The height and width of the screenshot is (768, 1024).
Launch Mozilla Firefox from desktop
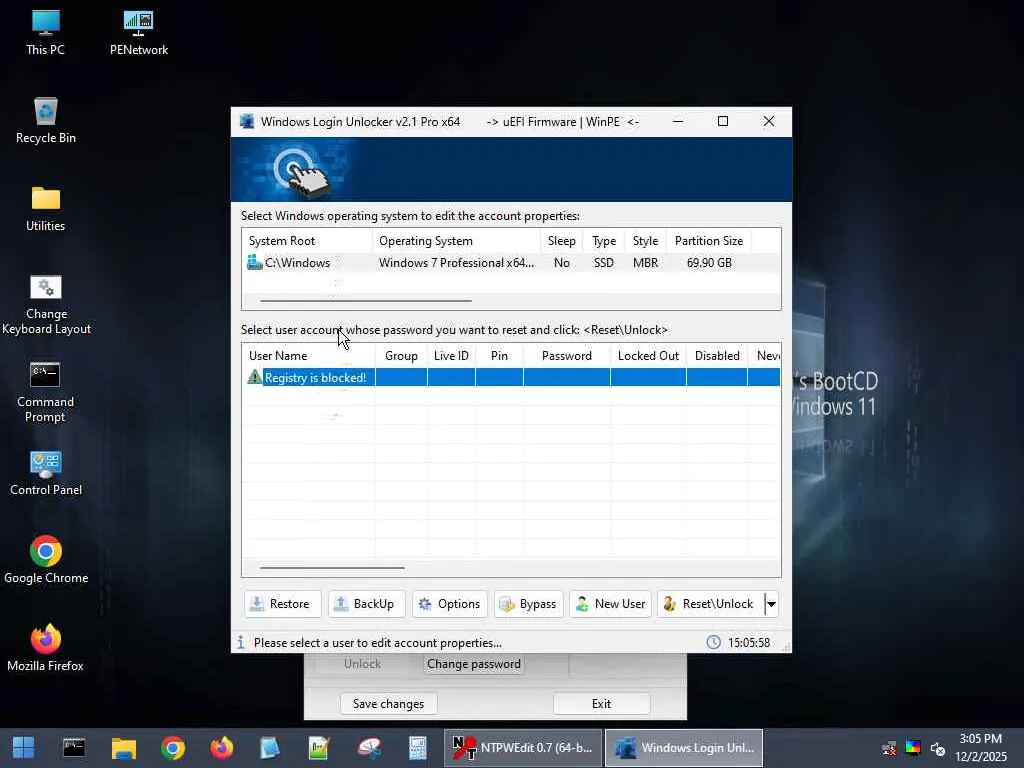46,648
